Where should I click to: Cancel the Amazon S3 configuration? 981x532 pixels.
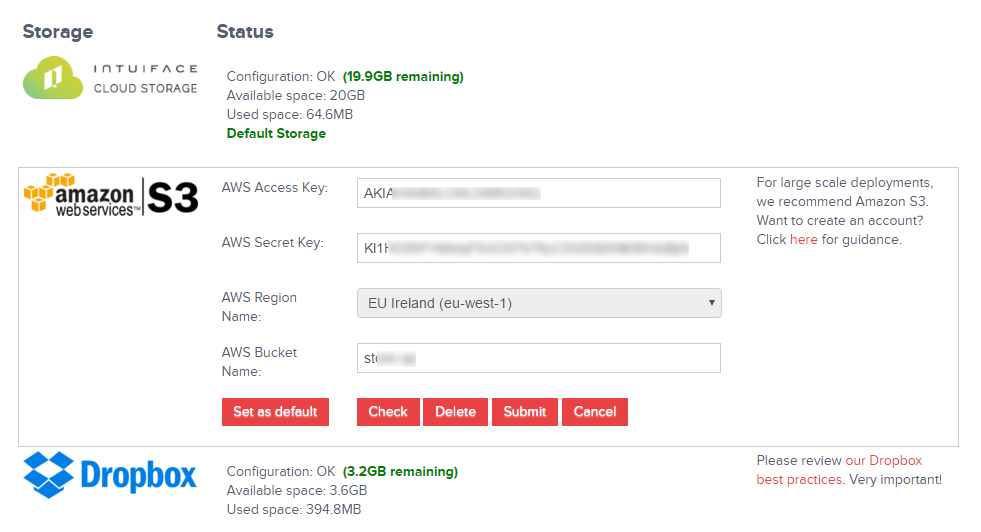(x=595, y=412)
